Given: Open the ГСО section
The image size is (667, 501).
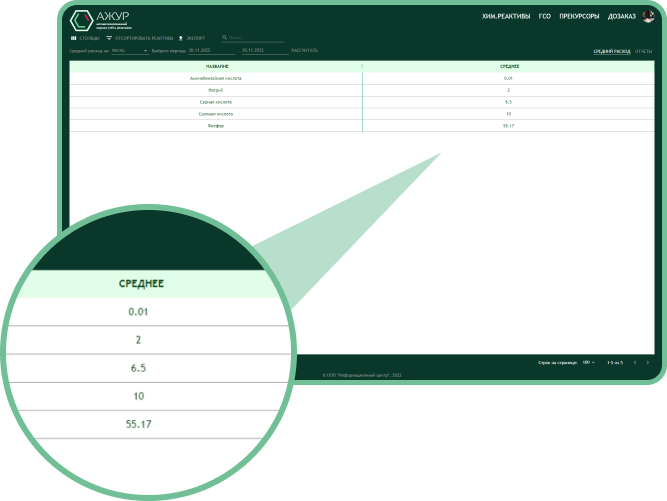Looking at the screenshot, I should (544, 17).
